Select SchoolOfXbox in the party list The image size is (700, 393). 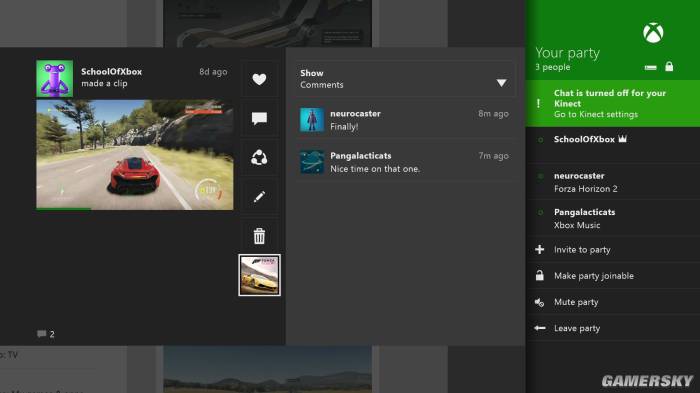pyautogui.click(x=613, y=145)
